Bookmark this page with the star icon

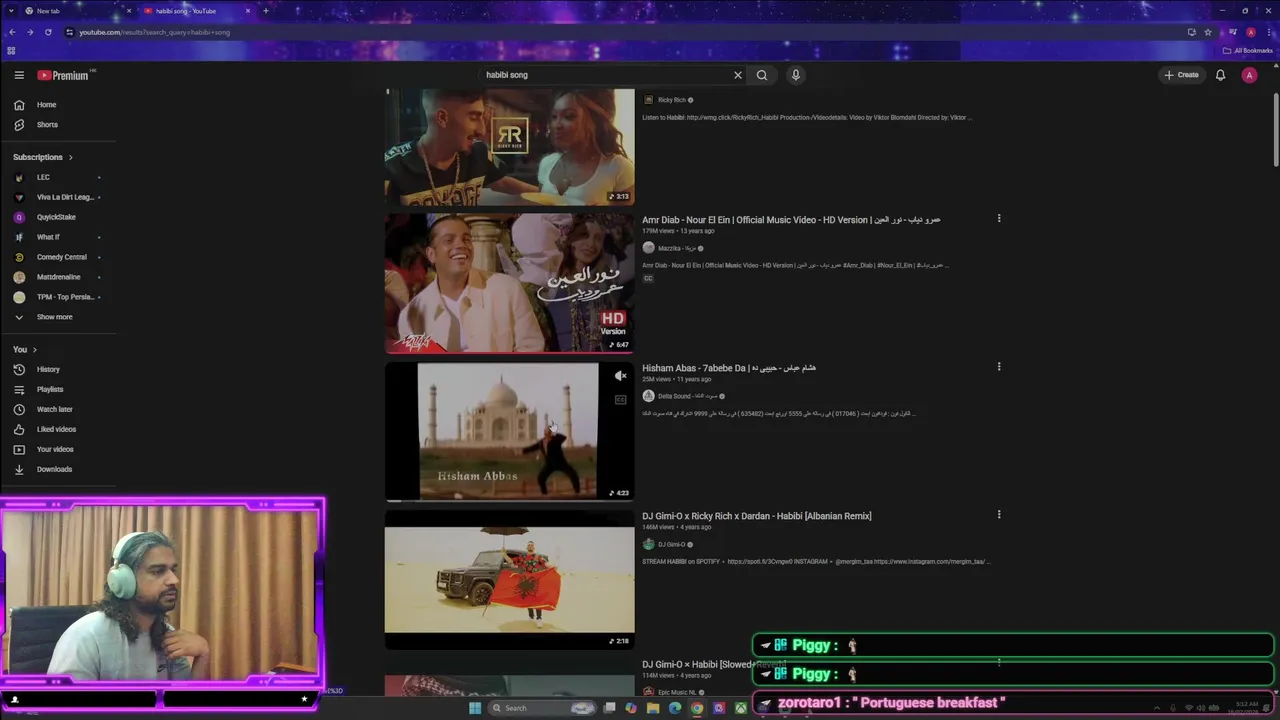click(1208, 32)
